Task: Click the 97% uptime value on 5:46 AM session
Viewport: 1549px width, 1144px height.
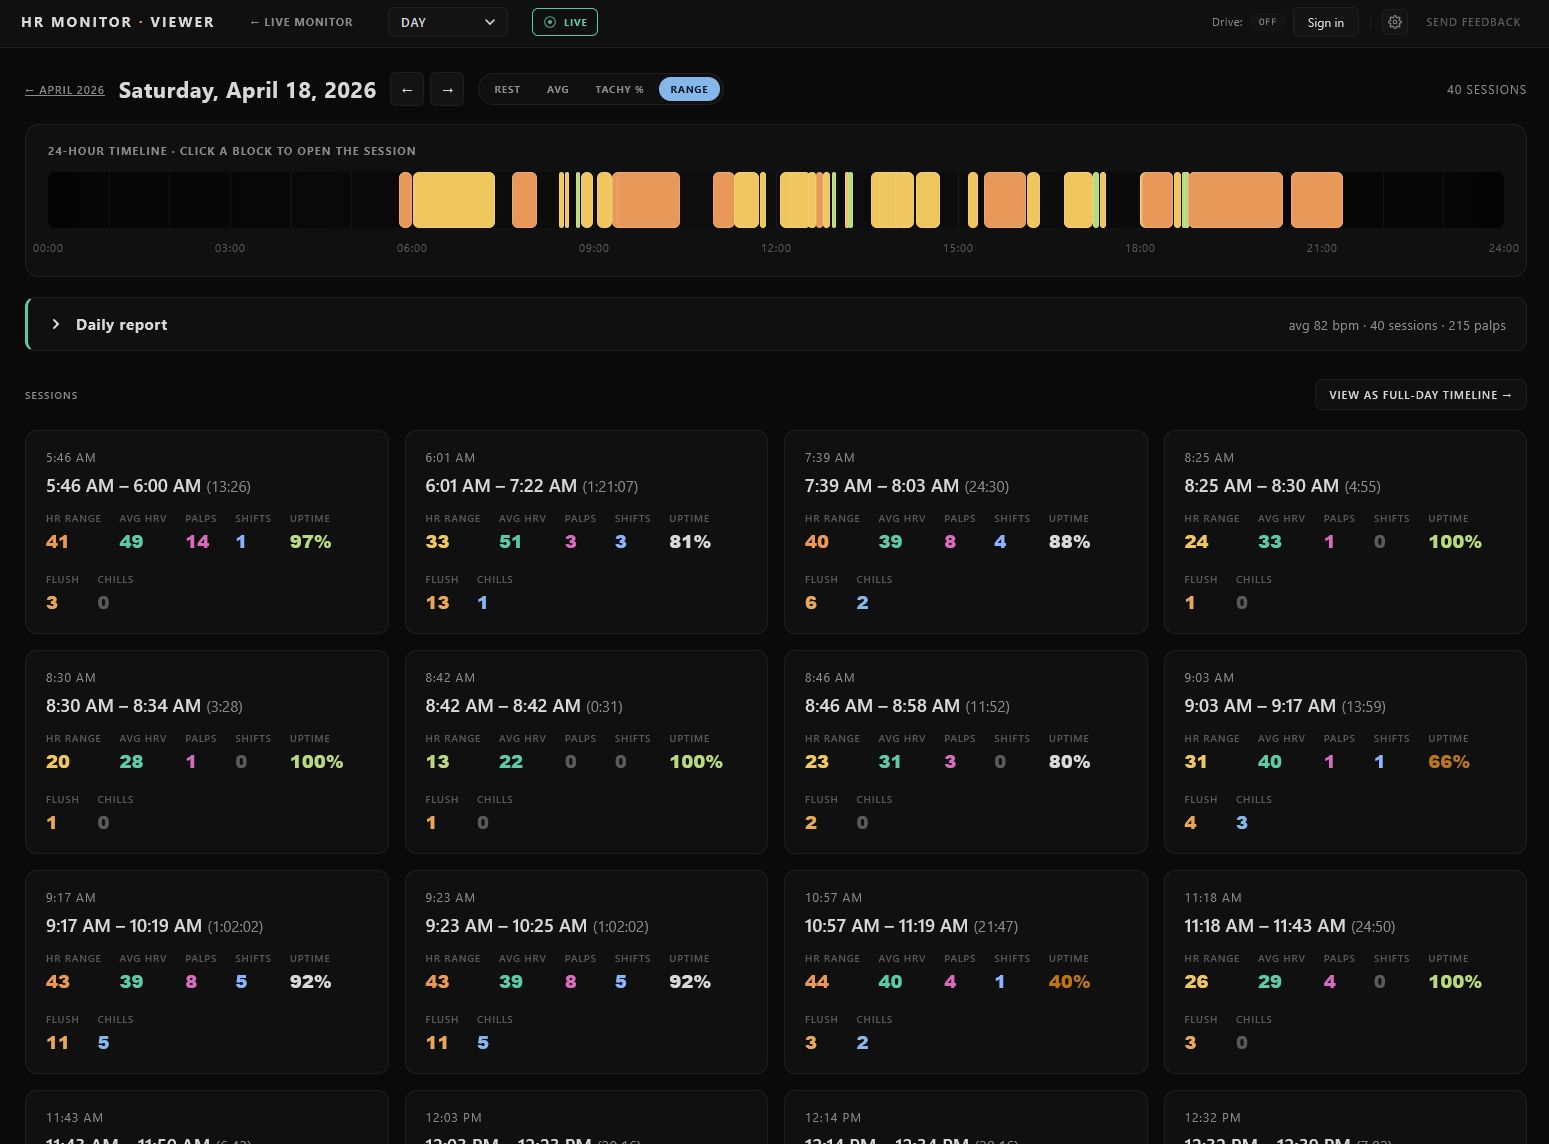Action: (310, 541)
